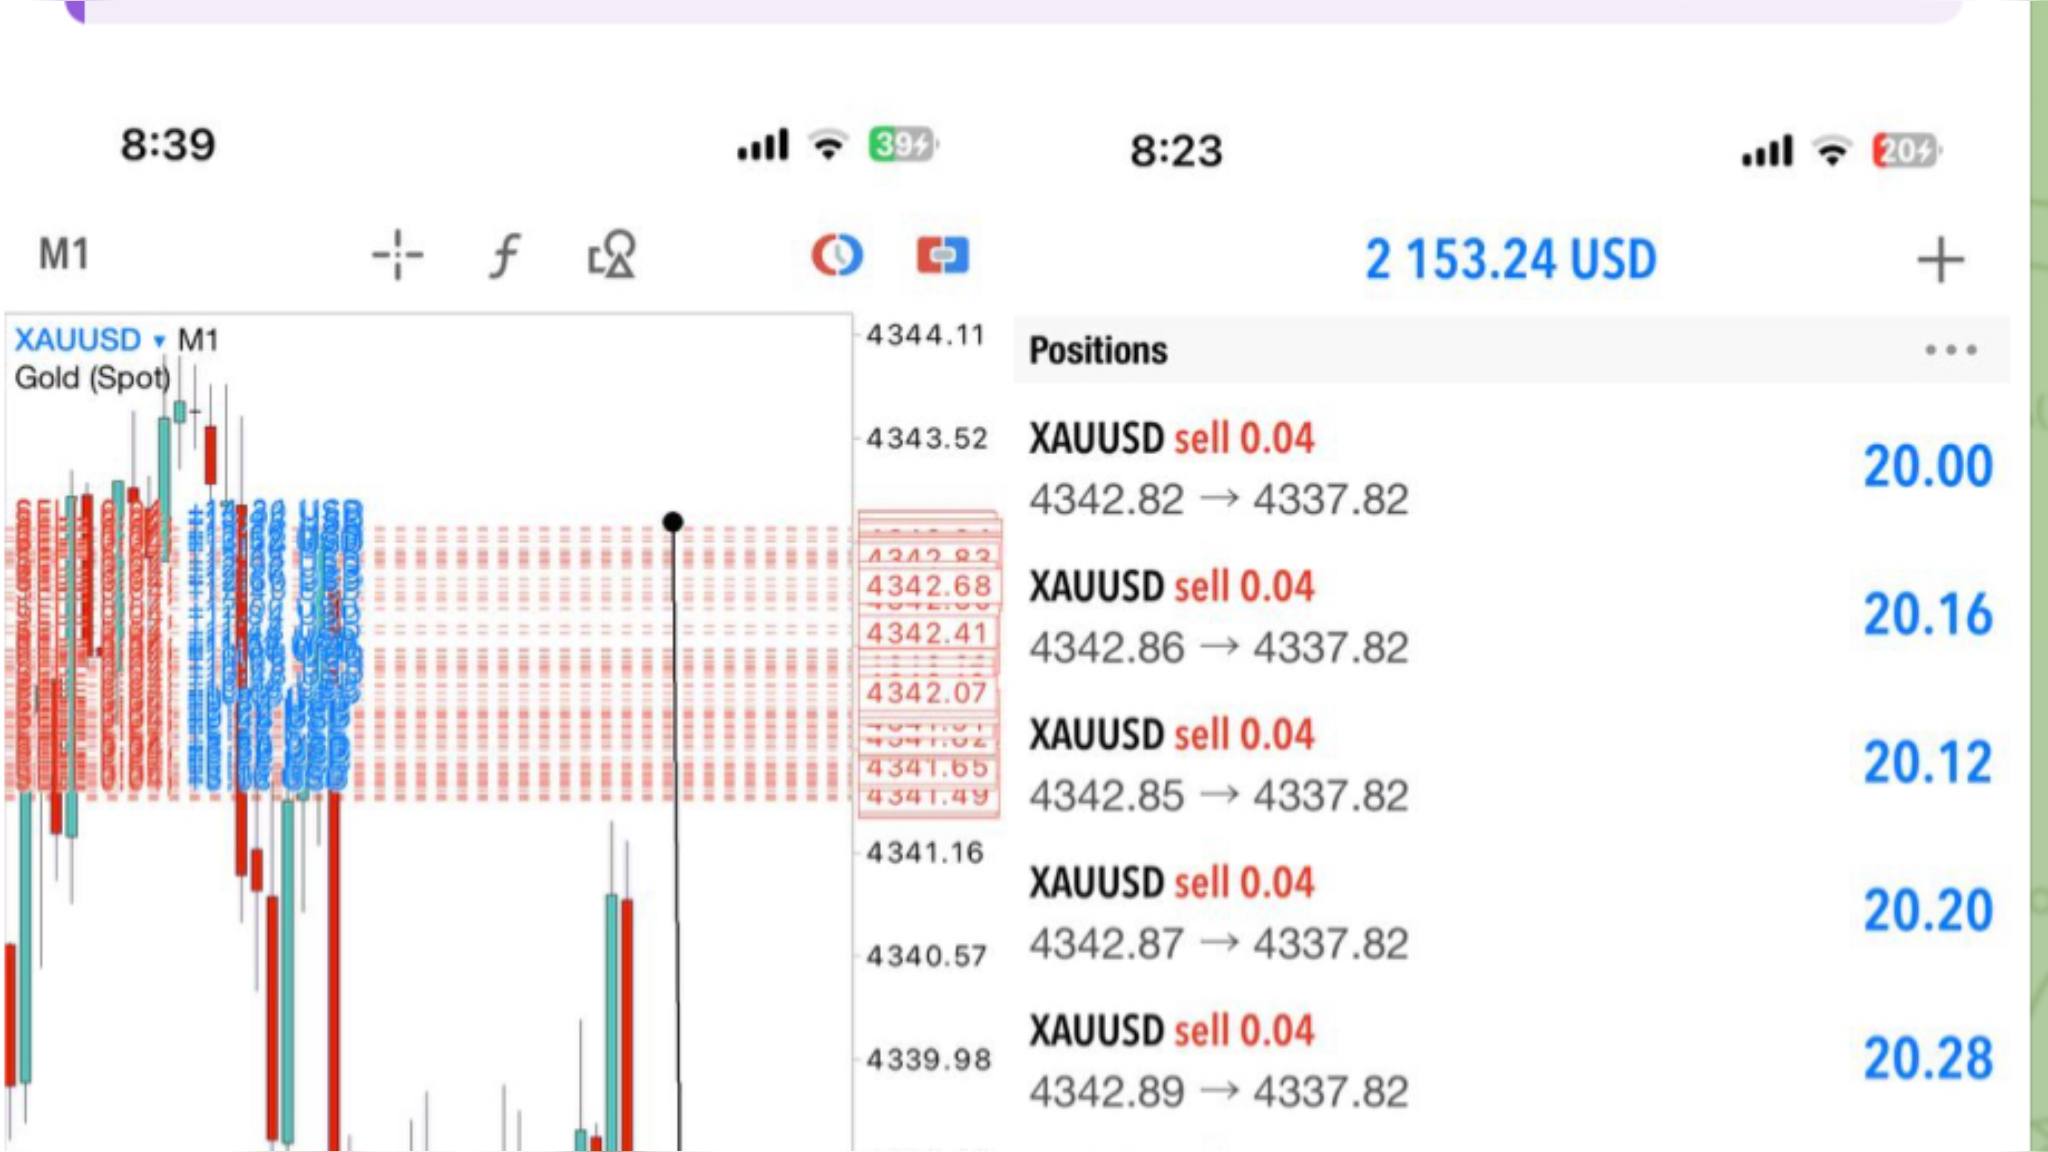
Task: Open new order trade panel icon
Action: click(942, 255)
